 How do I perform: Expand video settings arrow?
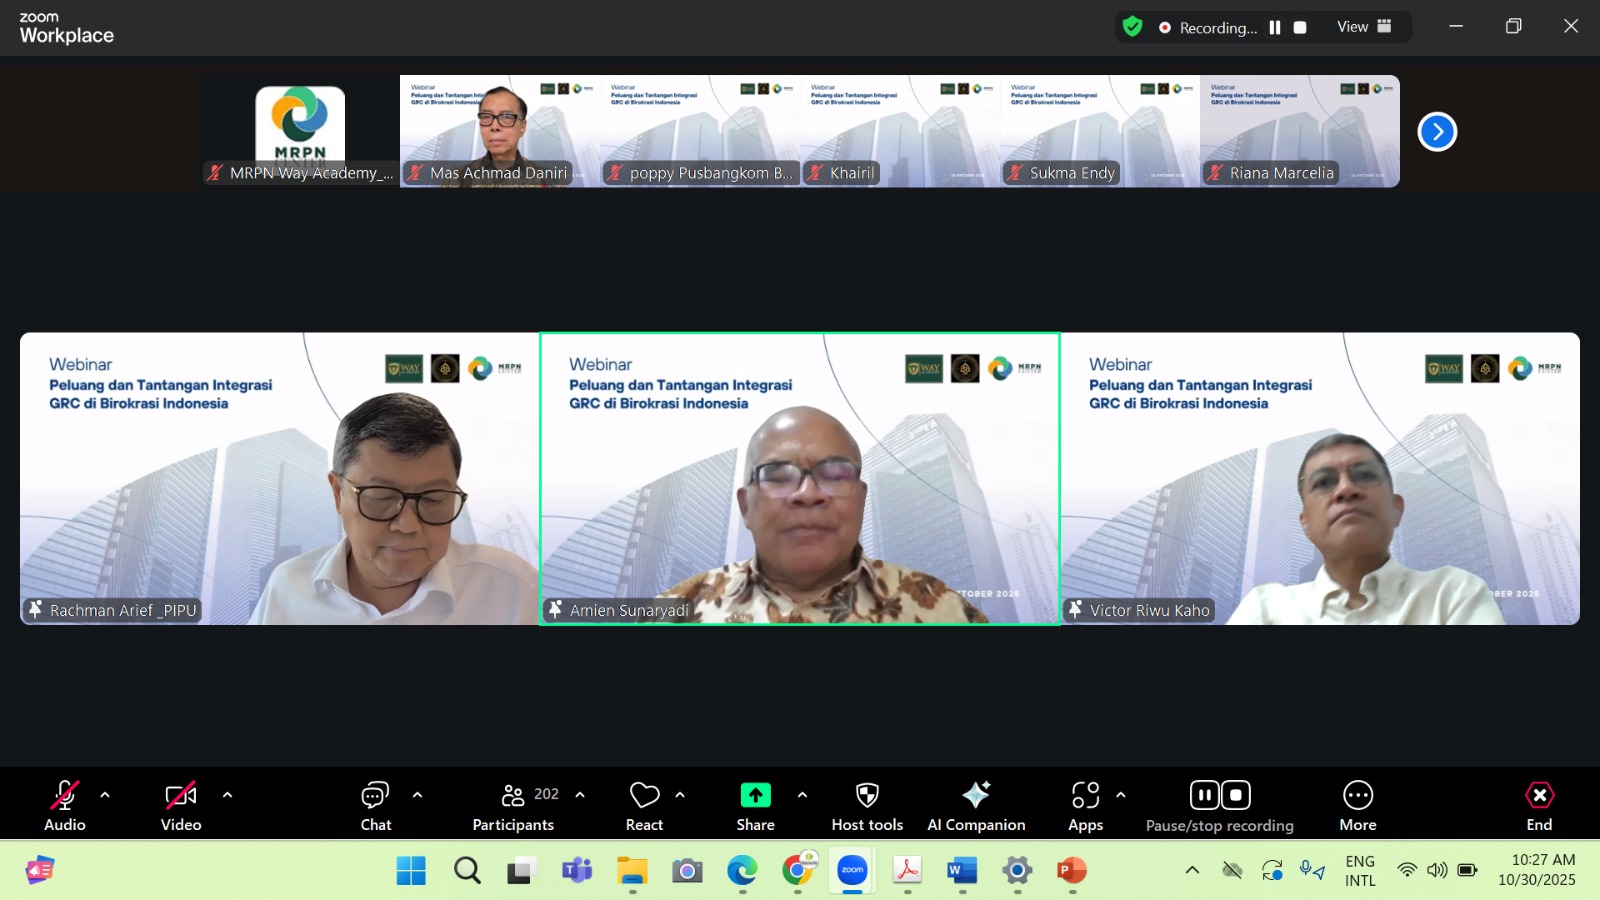point(227,795)
